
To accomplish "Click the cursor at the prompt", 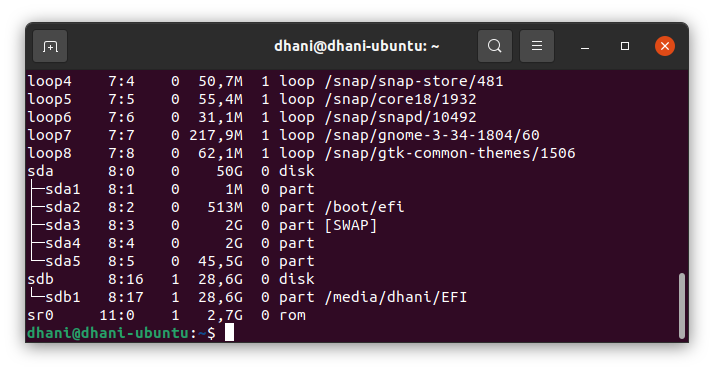I will pos(230,332).
